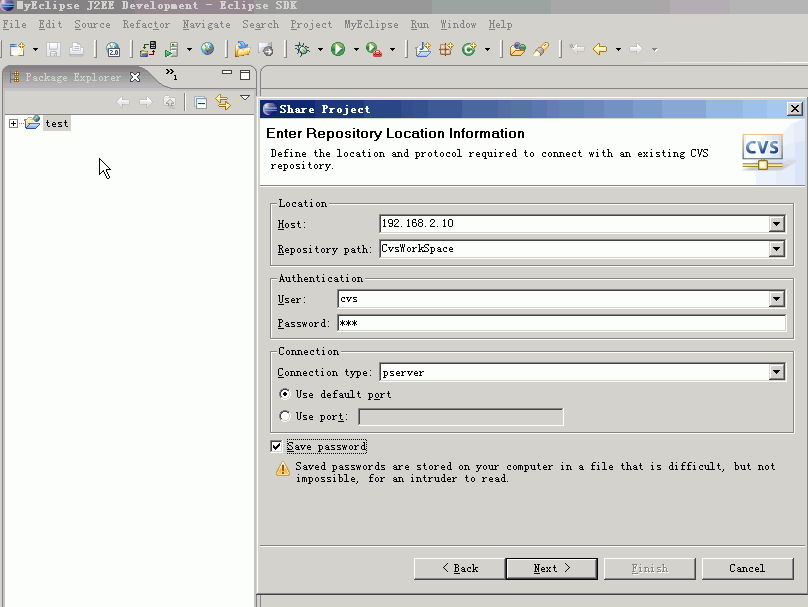The width and height of the screenshot is (808, 607).
Task: Open the New wizard dropdown arrow
Action: (x=35, y=49)
